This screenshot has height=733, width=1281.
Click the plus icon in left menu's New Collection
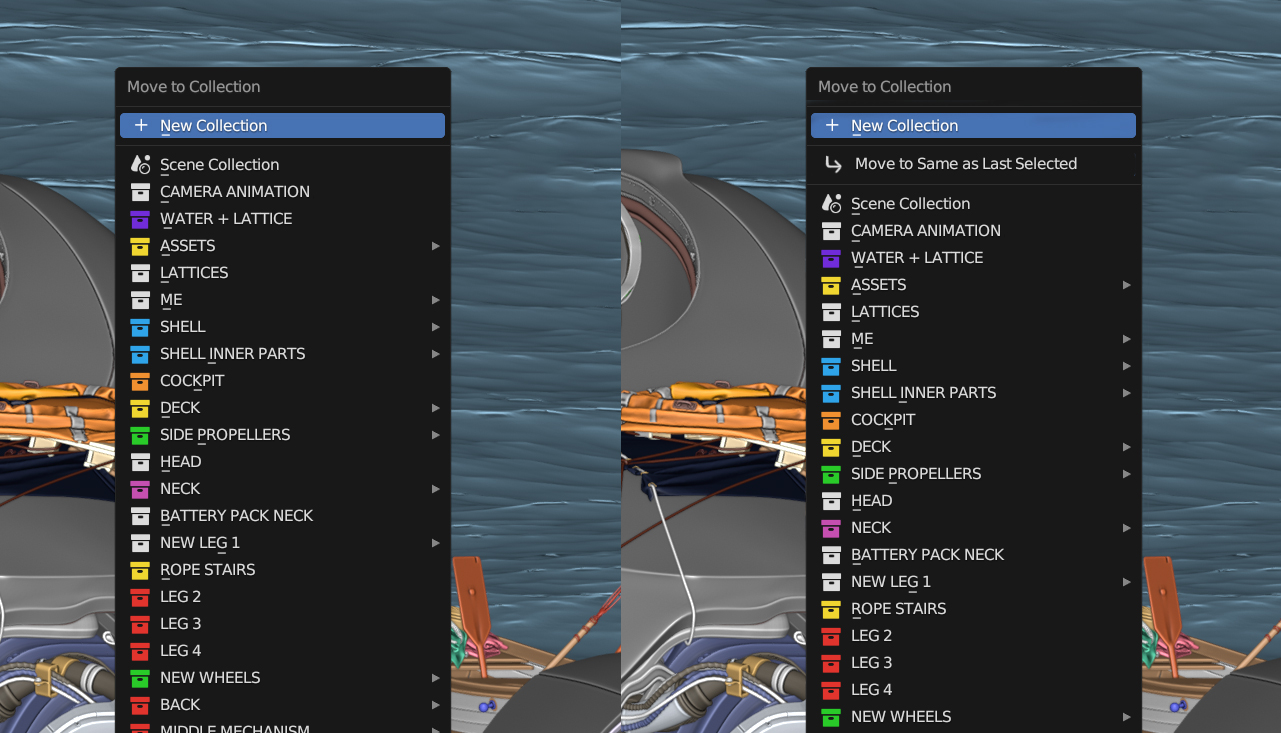[141, 125]
